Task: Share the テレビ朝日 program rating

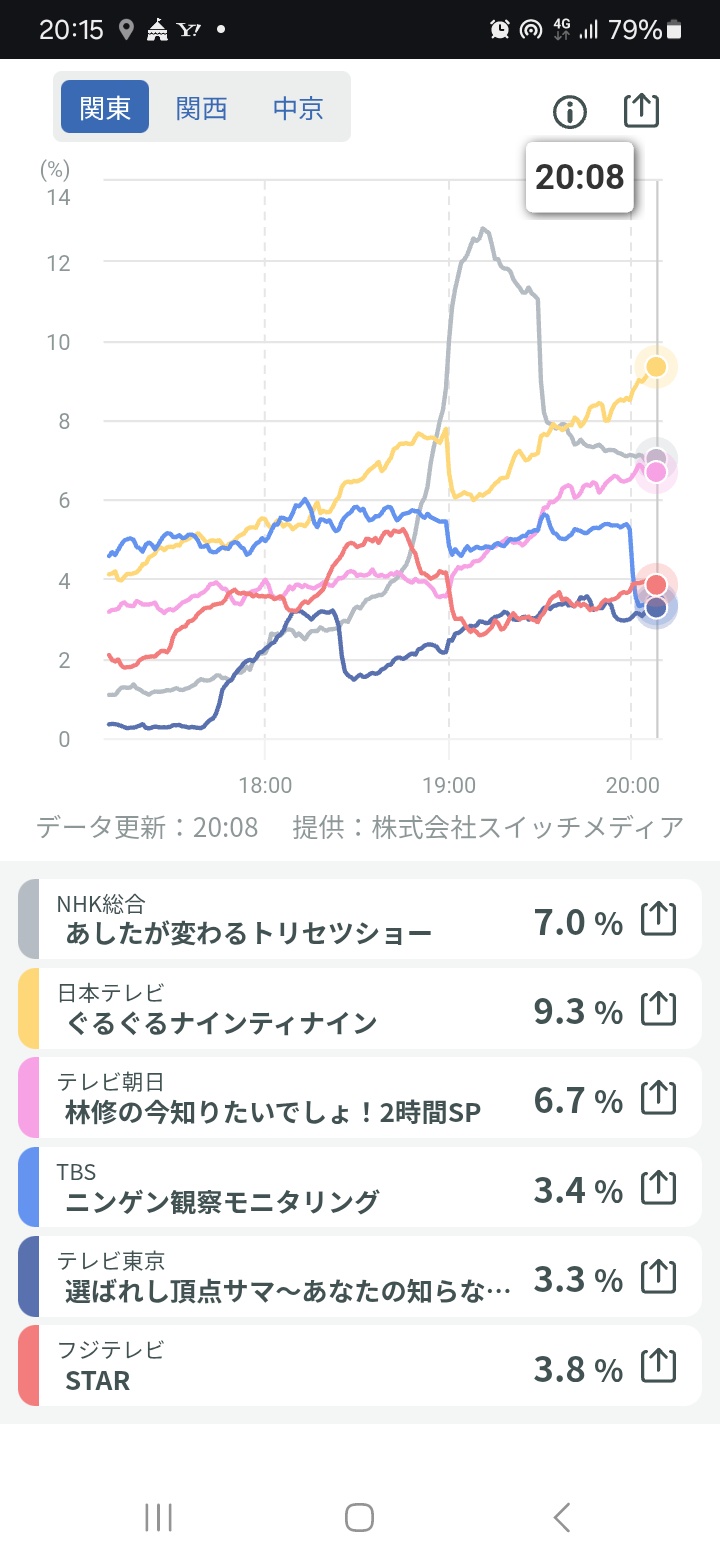Action: 658,1098
